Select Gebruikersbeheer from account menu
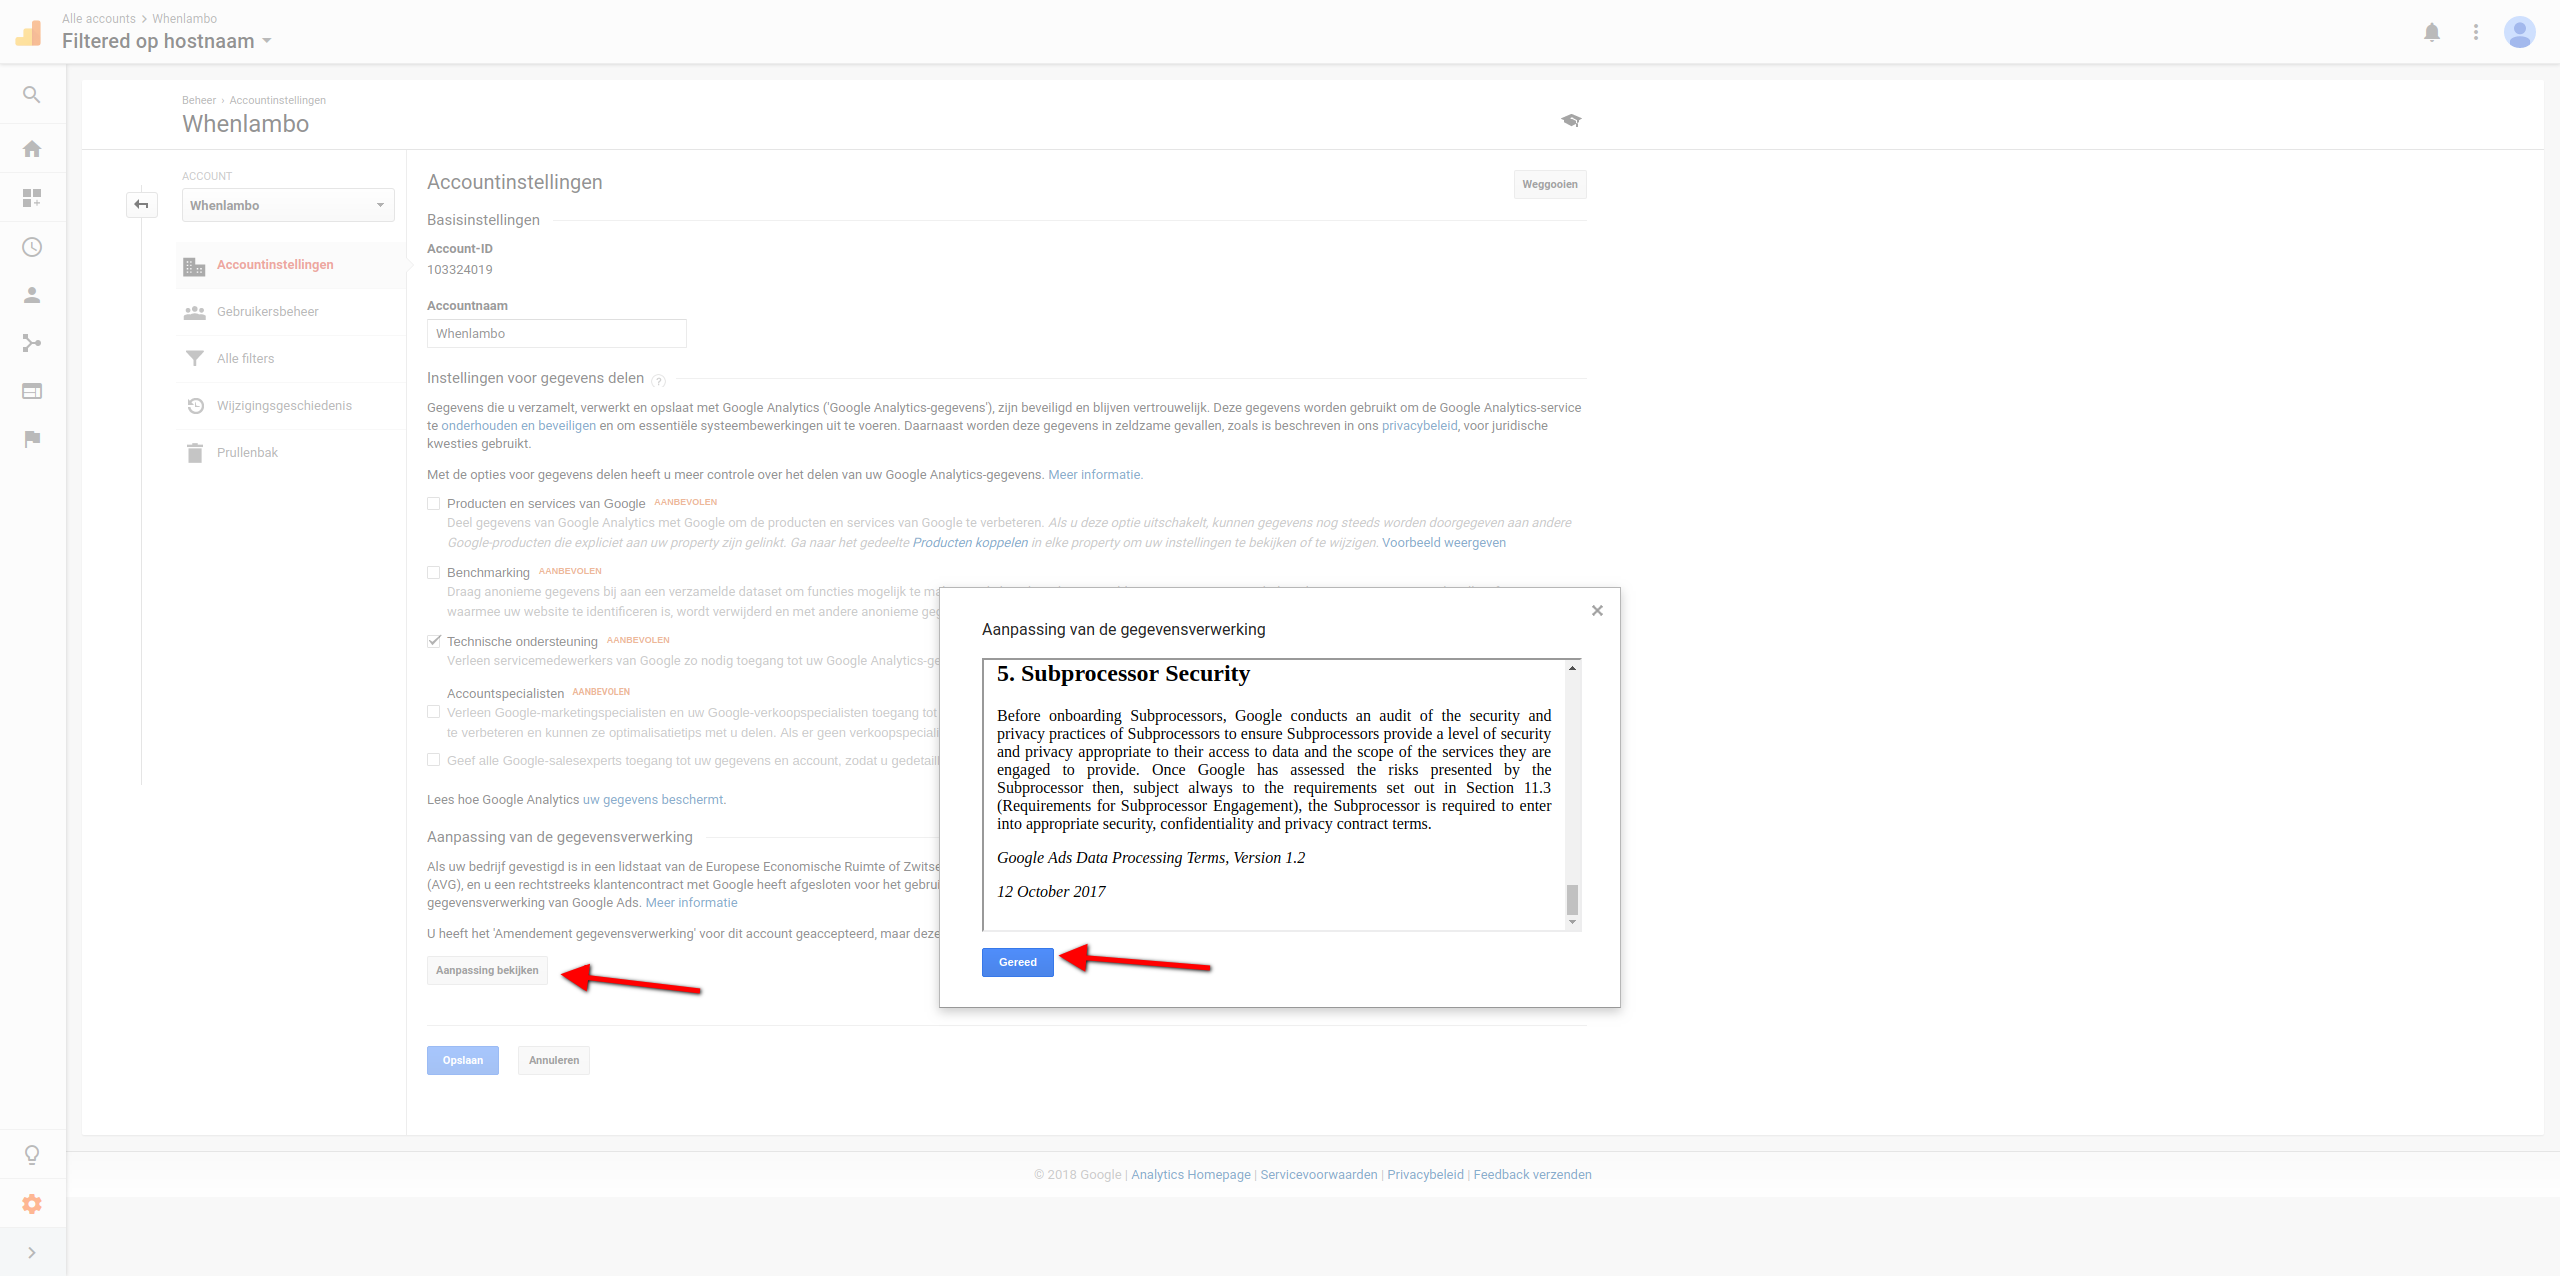The width and height of the screenshot is (2560, 1276). pyautogui.click(x=268, y=310)
